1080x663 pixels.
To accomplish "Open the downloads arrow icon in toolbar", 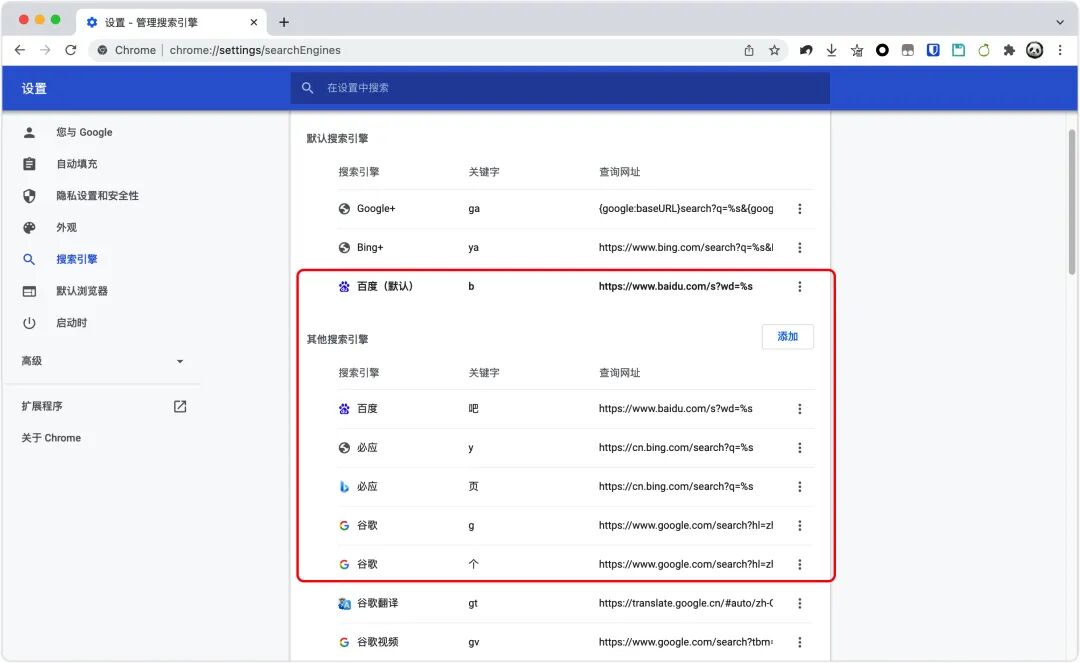I will [831, 50].
